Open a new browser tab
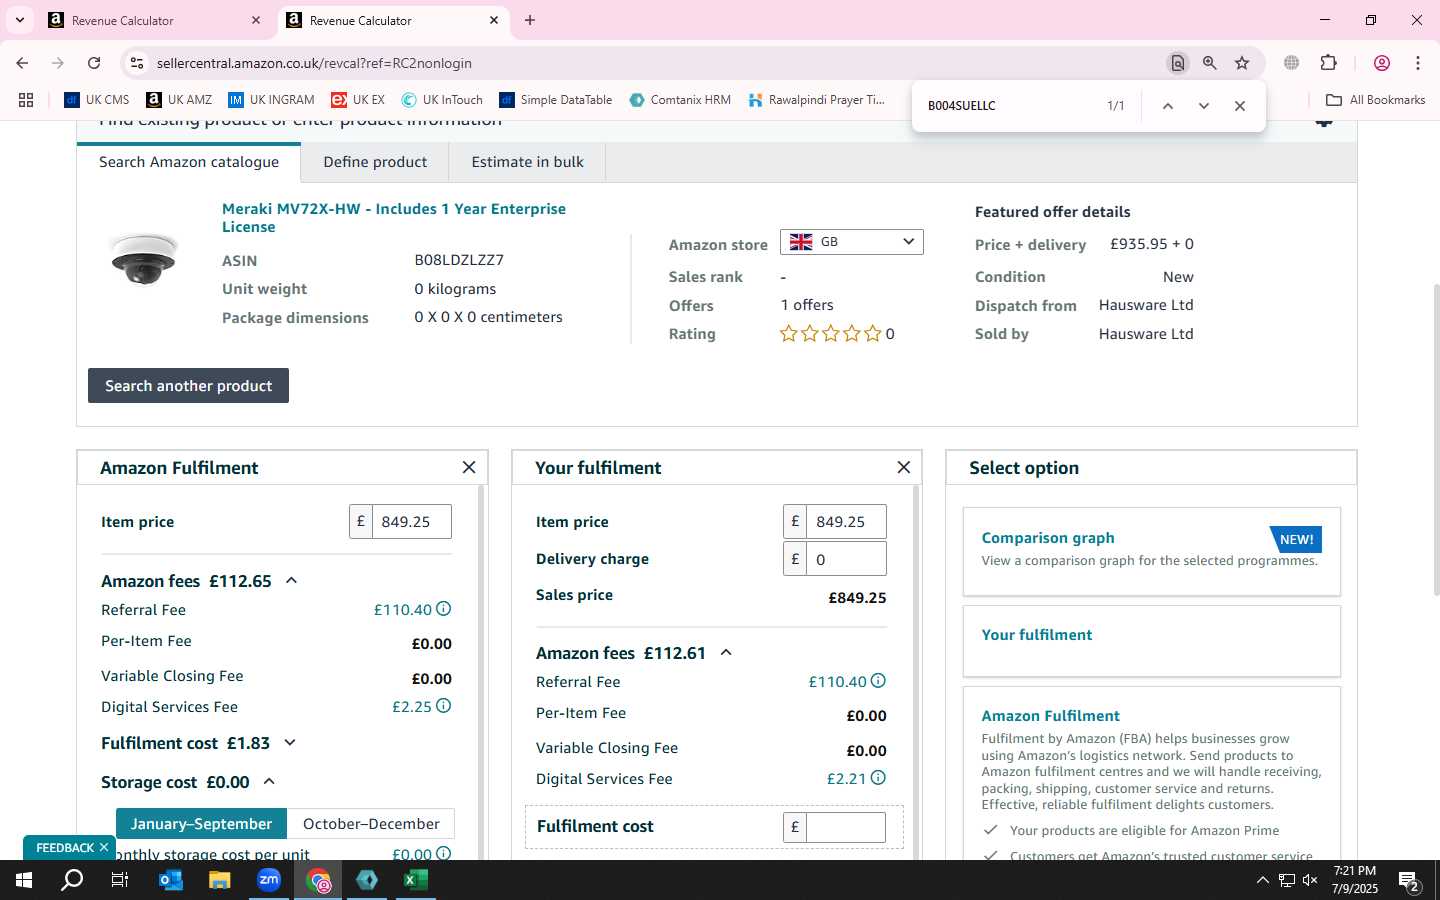This screenshot has width=1440, height=900. (530, 20)
